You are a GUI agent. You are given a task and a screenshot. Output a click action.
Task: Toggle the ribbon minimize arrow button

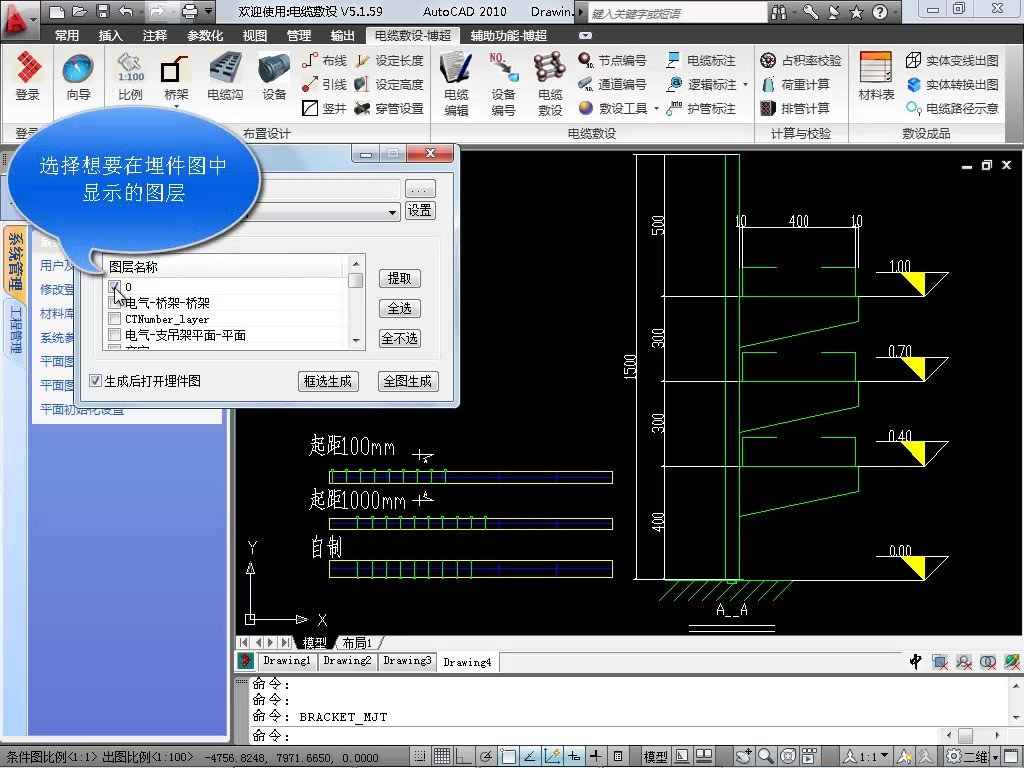coord(585,35)
